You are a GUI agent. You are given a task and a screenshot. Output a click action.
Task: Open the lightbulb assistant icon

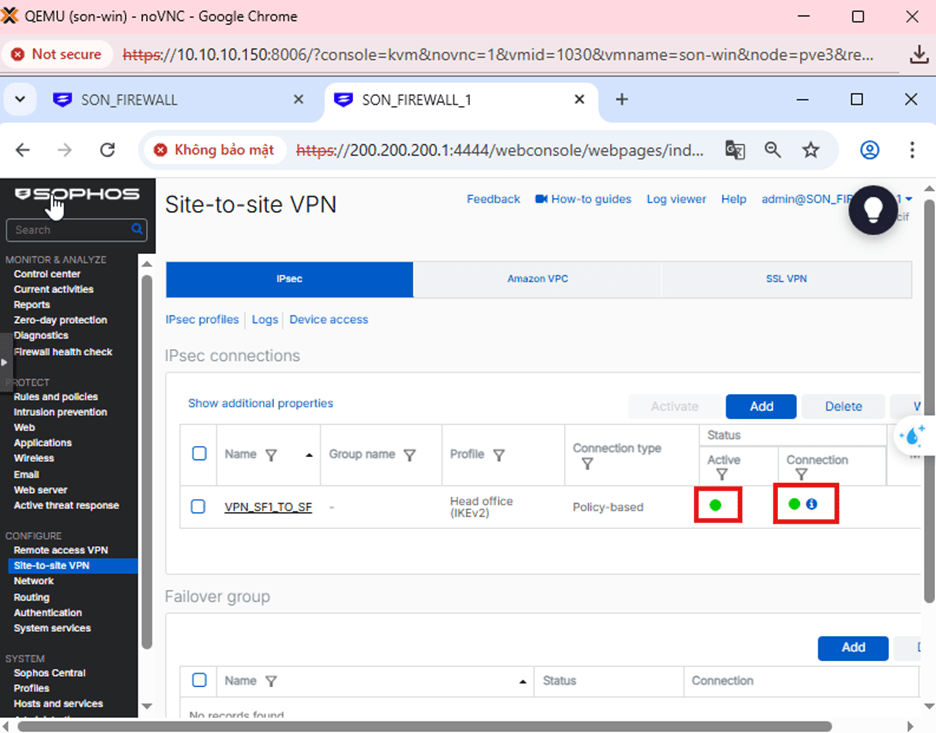pyautogui.click(x=873, y=210)
